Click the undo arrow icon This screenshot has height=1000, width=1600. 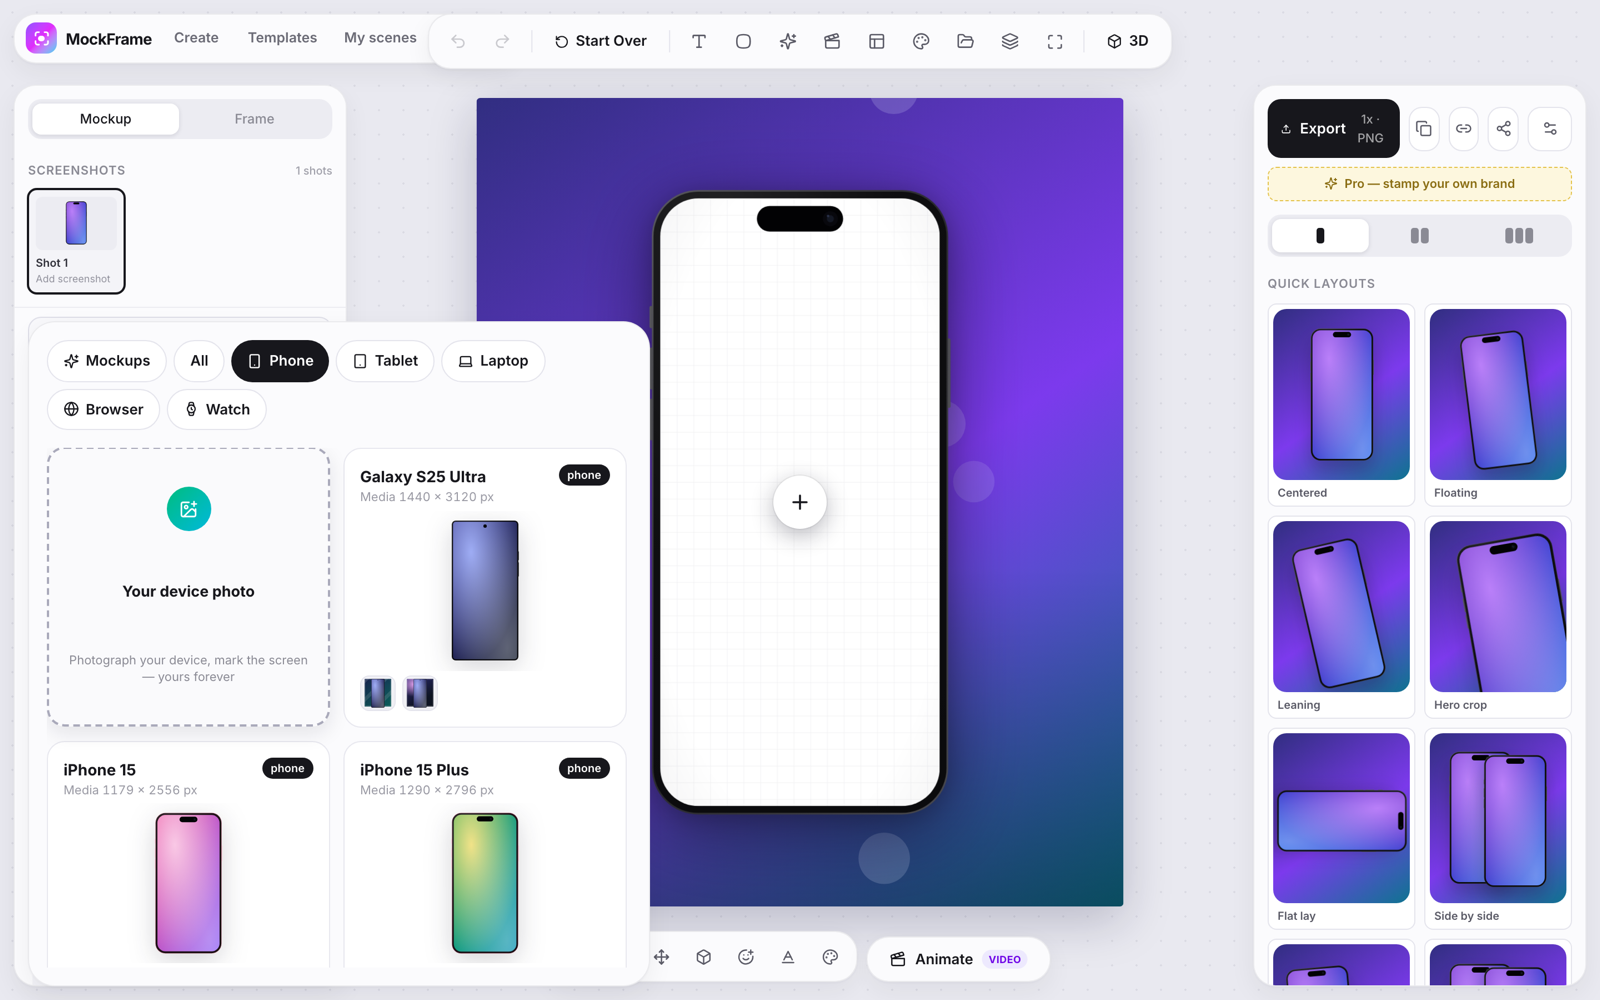[x=458, y=41]
